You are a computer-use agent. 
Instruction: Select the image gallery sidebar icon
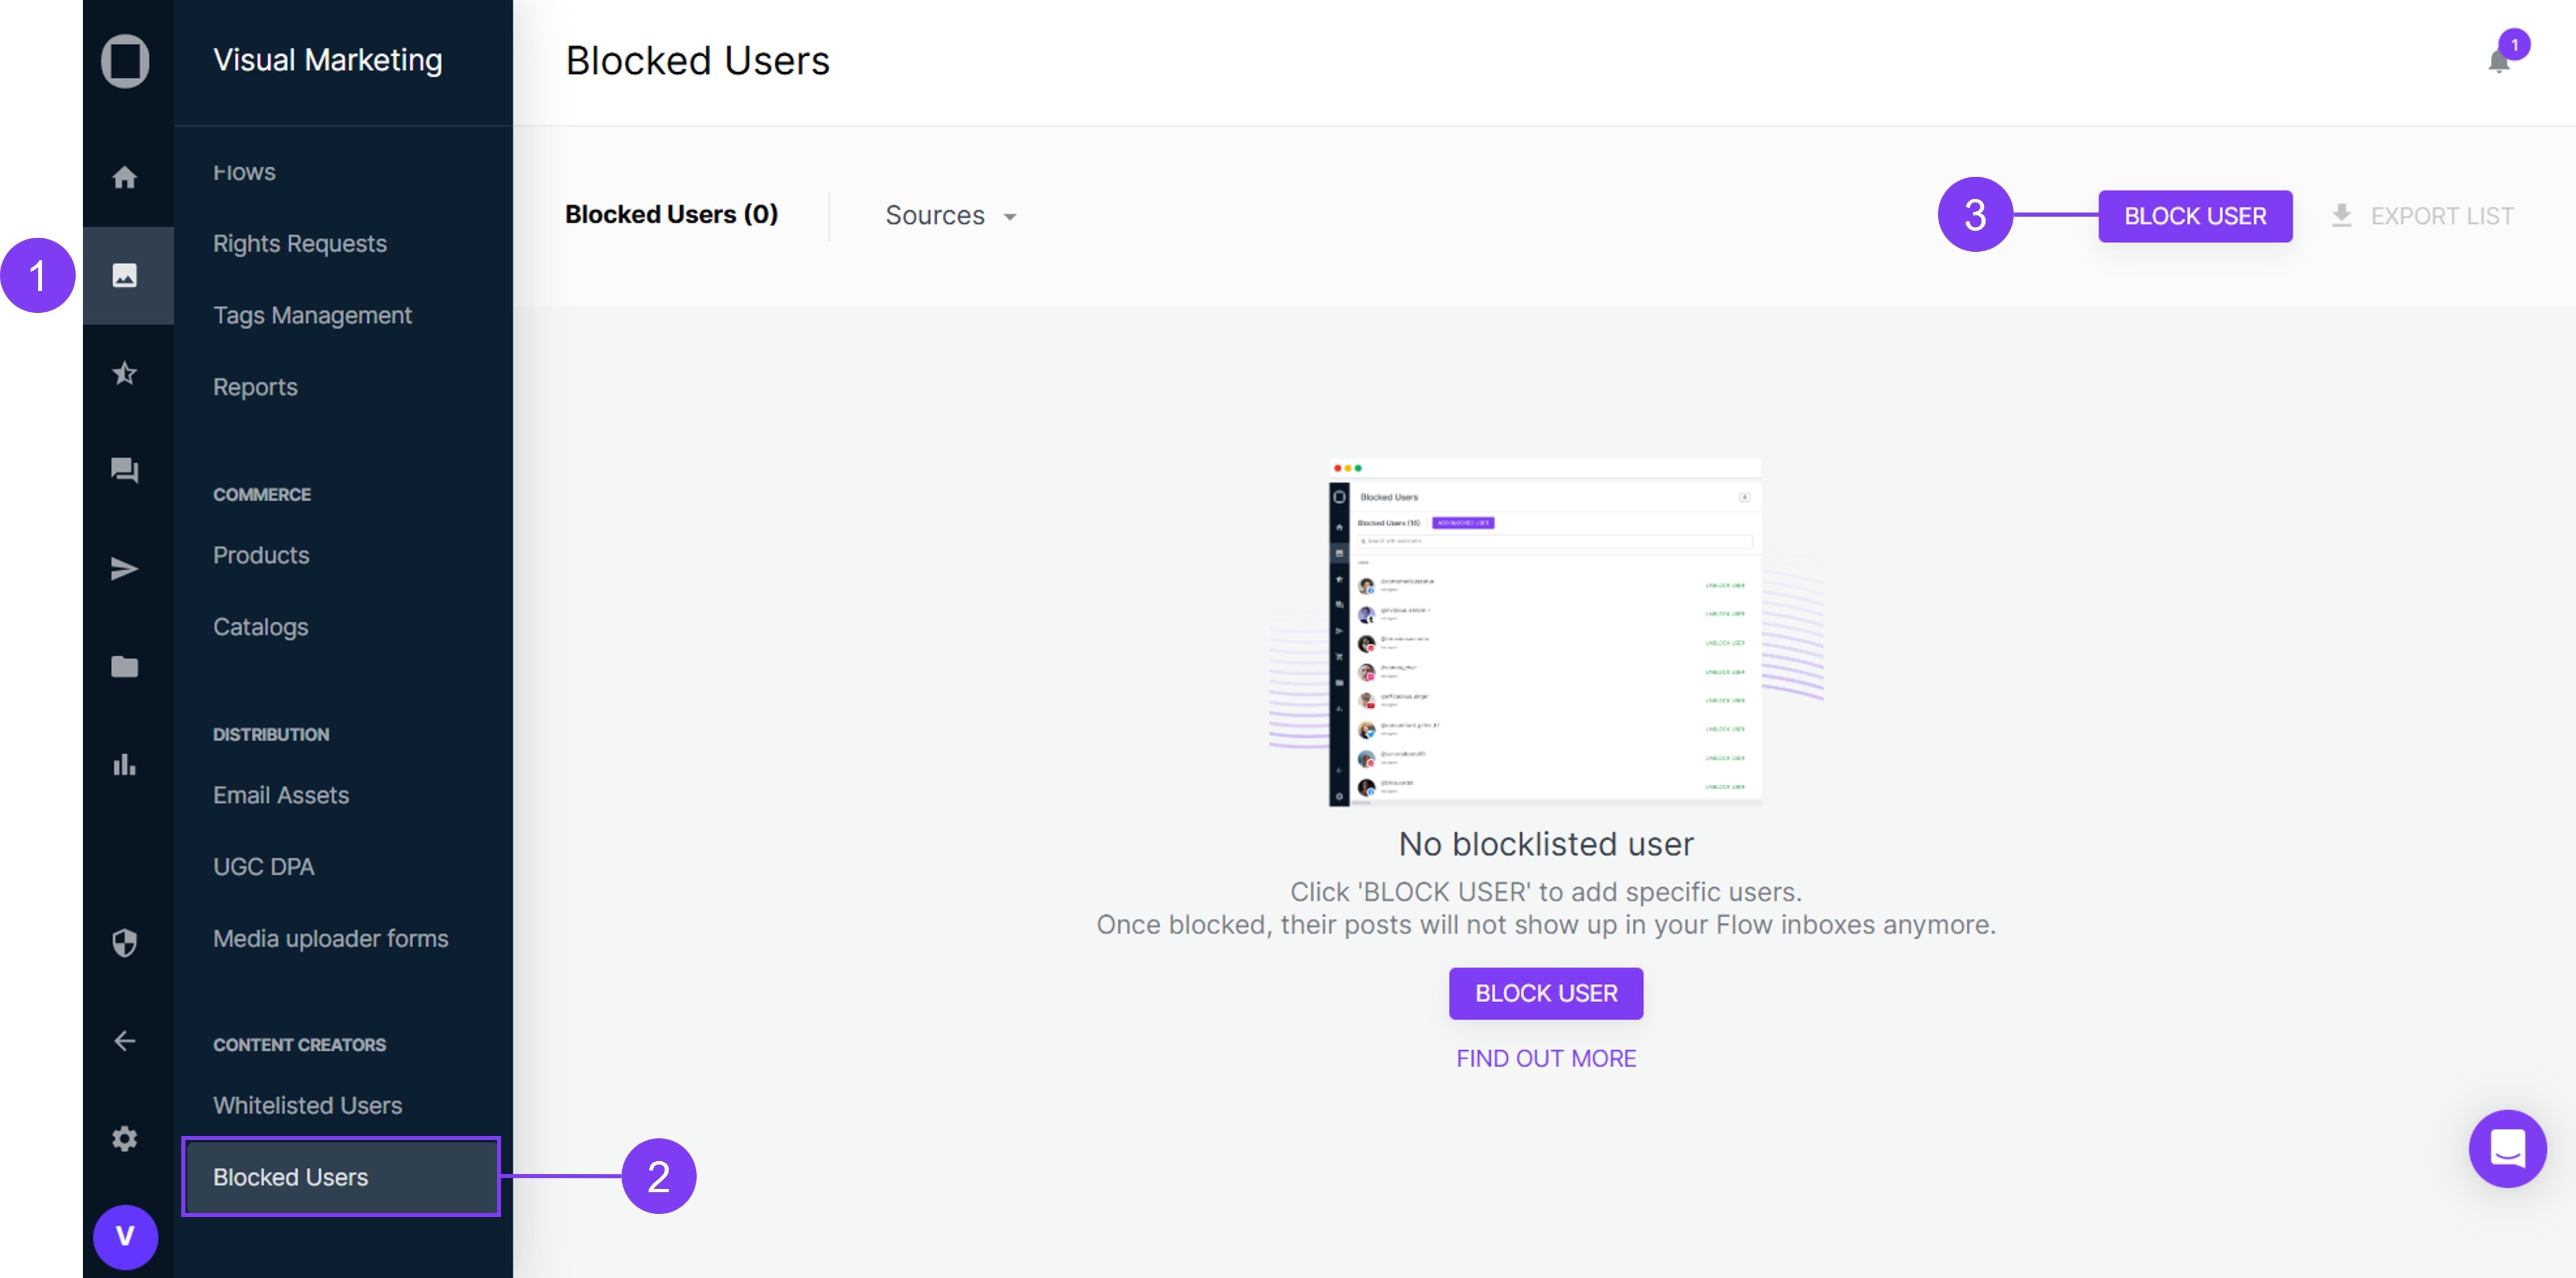coord(124,276)
